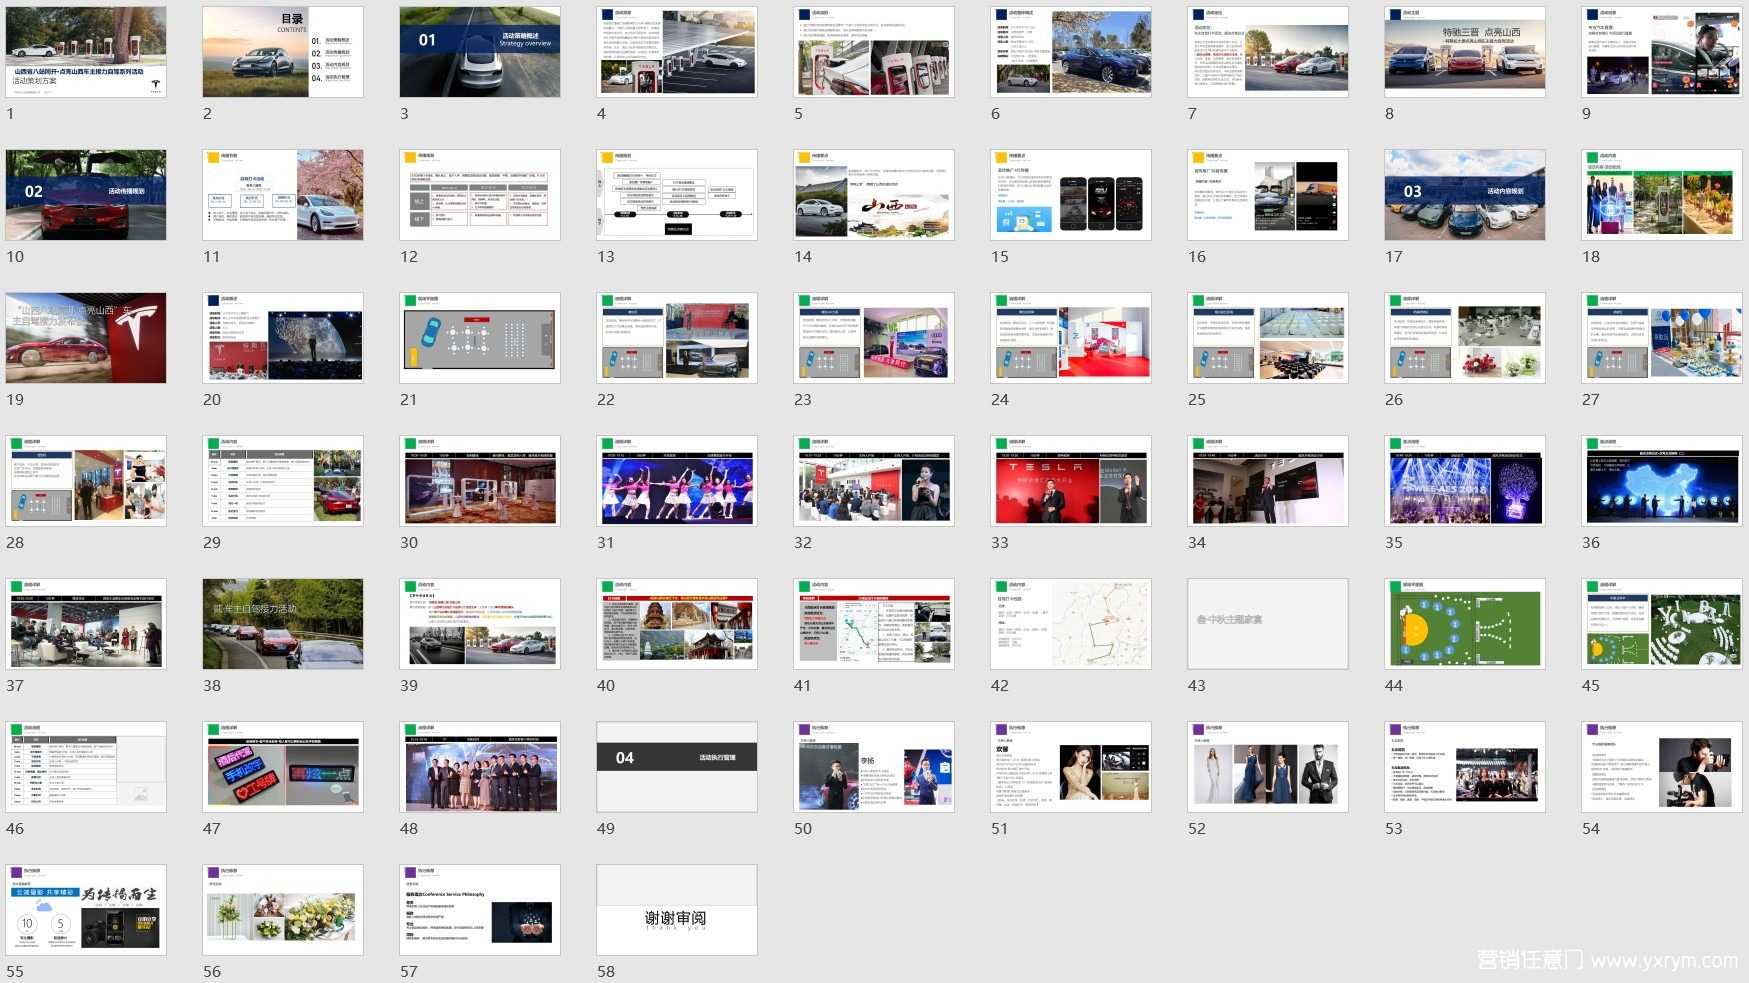The image size is (1749, 983).
Task: Open slide 49 section 04 divider
Action: [677, 767]
